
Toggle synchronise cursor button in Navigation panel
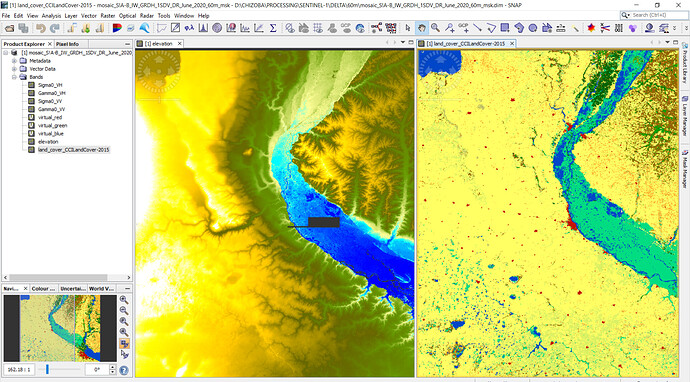click(x=124, y=354)
